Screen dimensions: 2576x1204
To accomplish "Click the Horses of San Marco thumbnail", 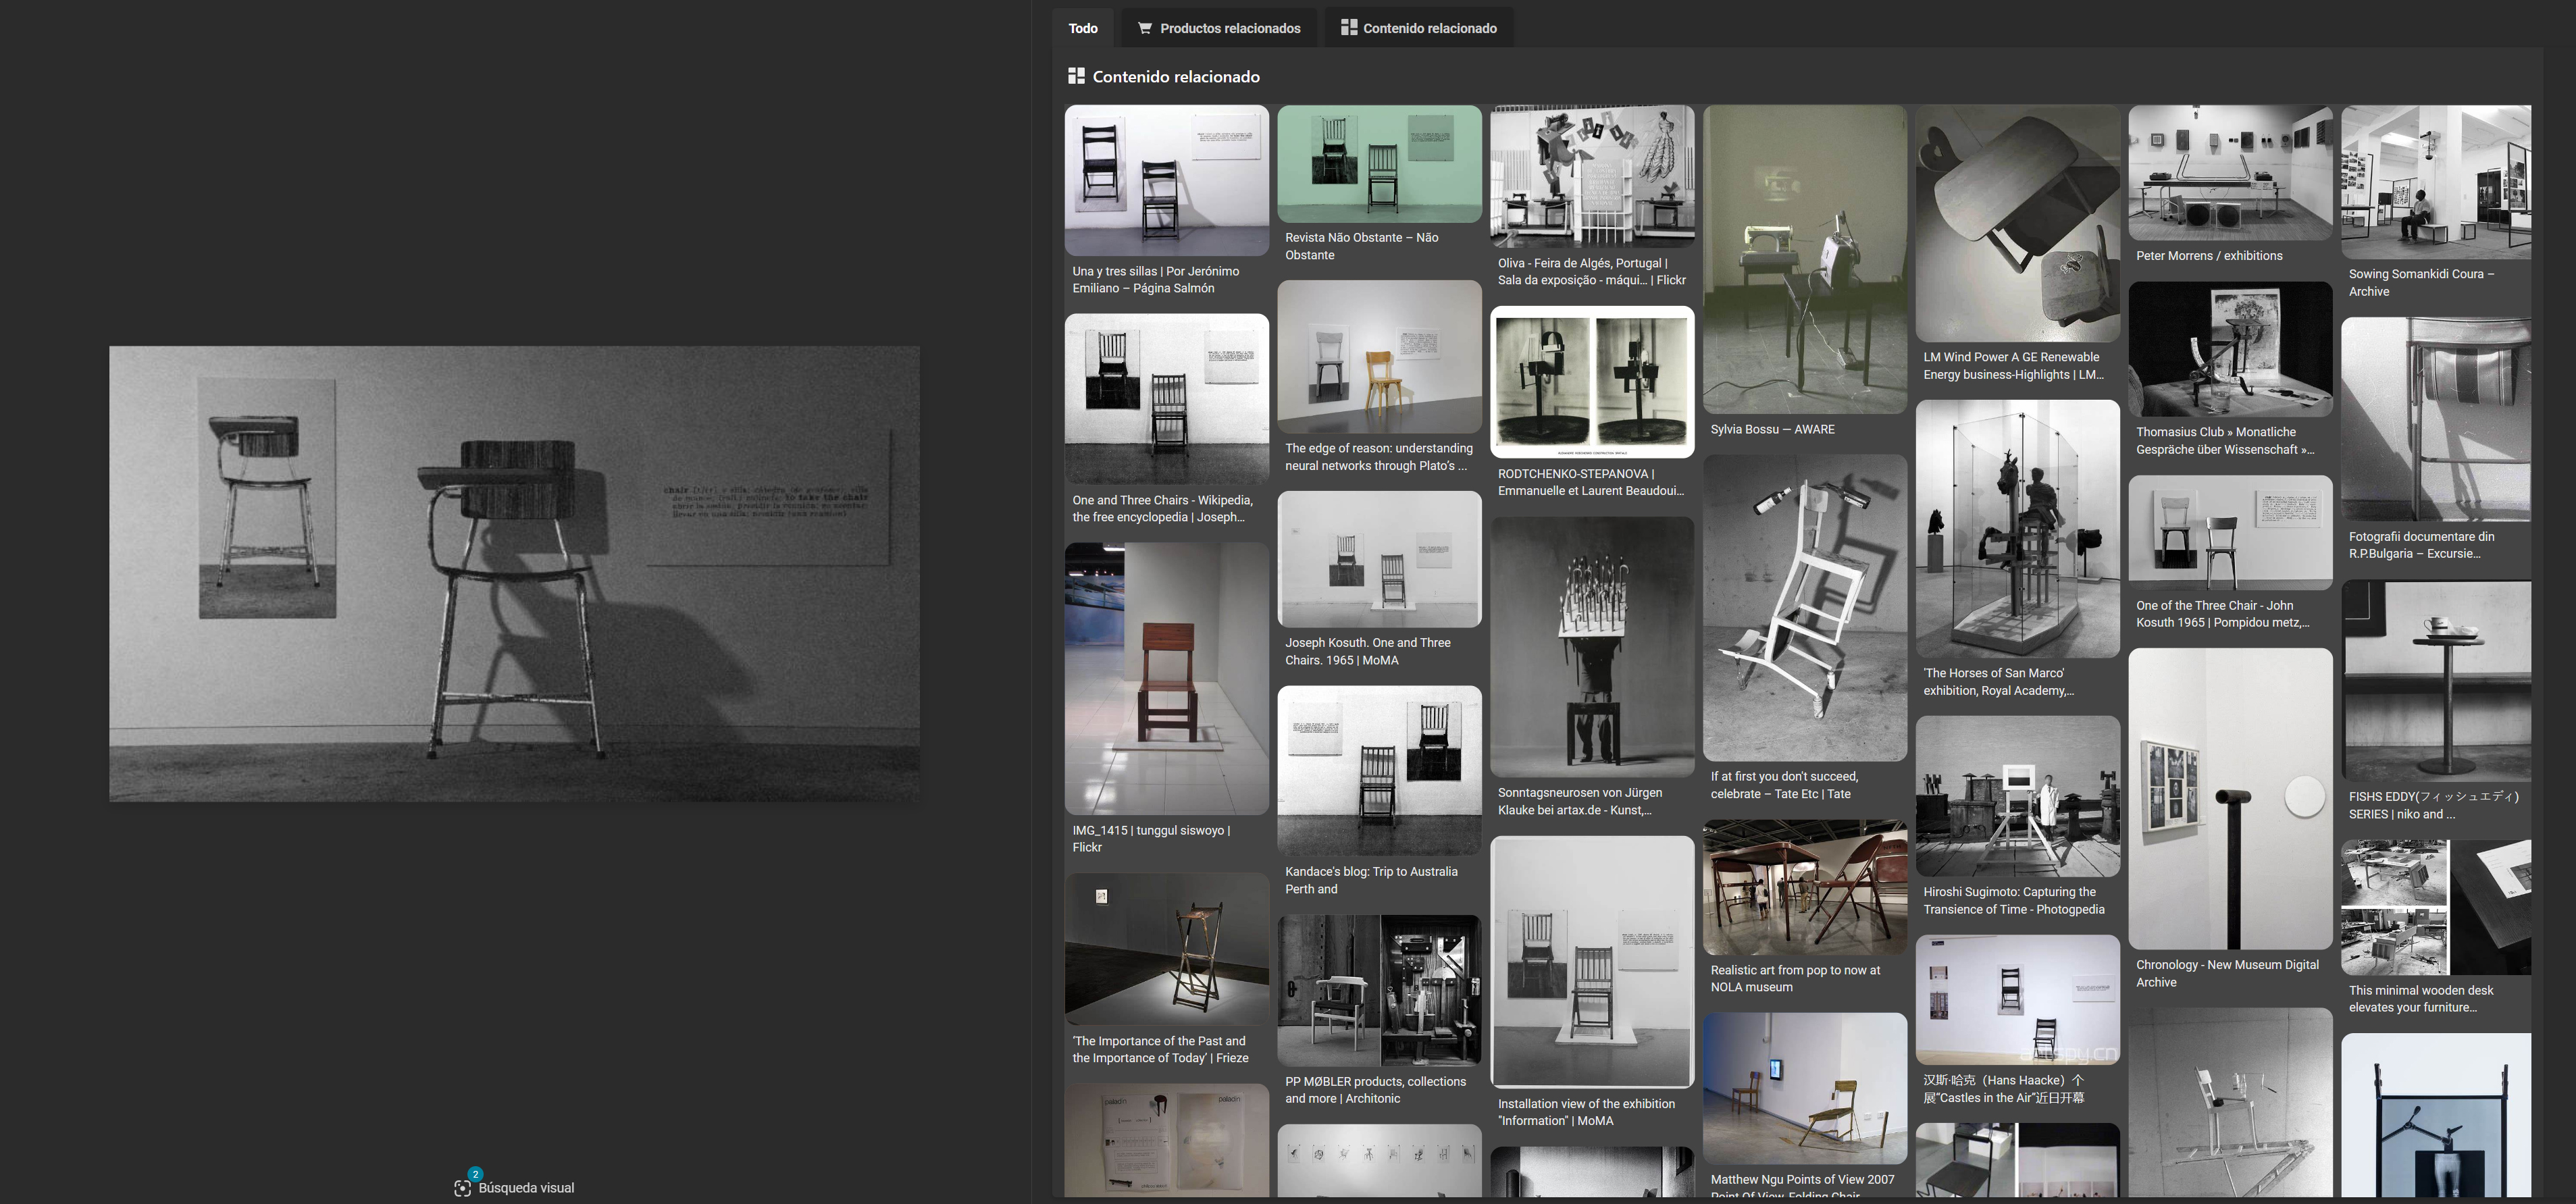I will coord(2017,528).
